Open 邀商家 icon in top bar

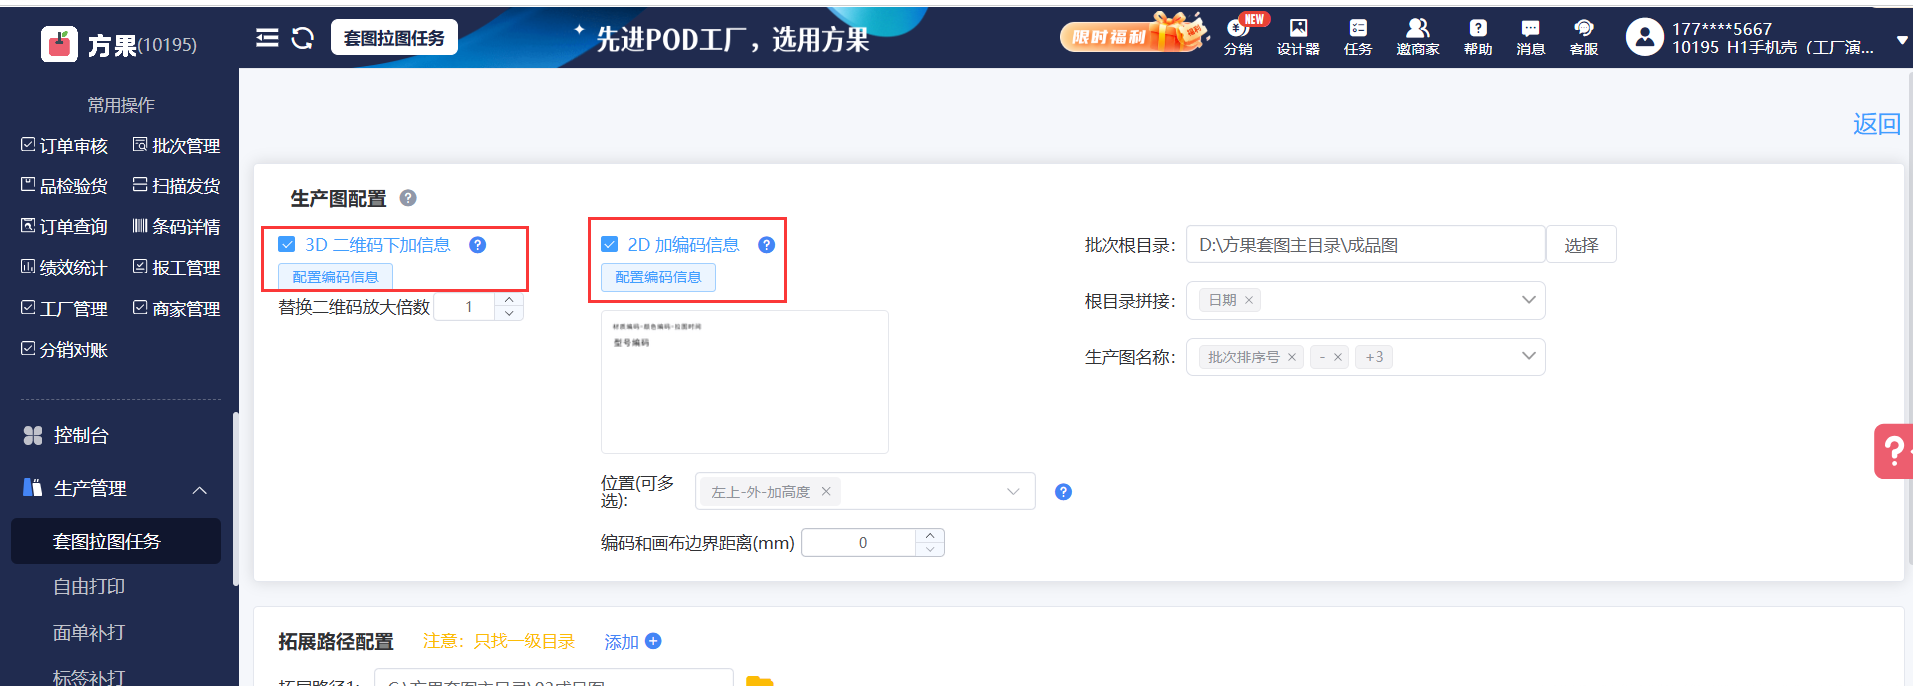[1418, 36]
